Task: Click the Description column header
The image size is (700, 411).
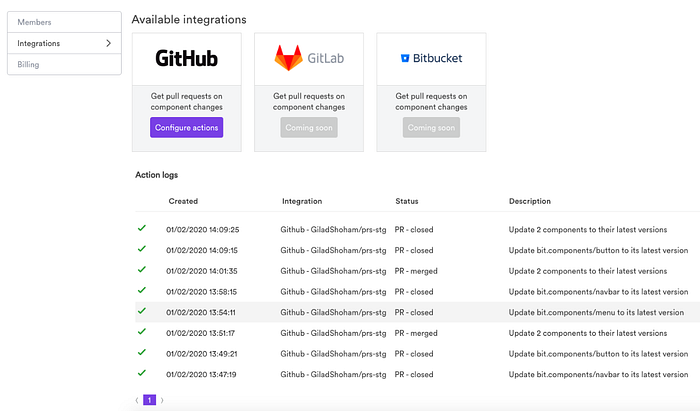Action: [x=530, y=201]
